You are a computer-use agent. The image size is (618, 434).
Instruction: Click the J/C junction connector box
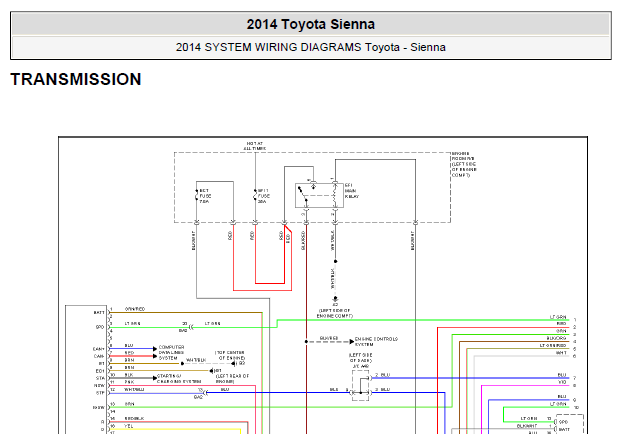(x=360, y=386)
